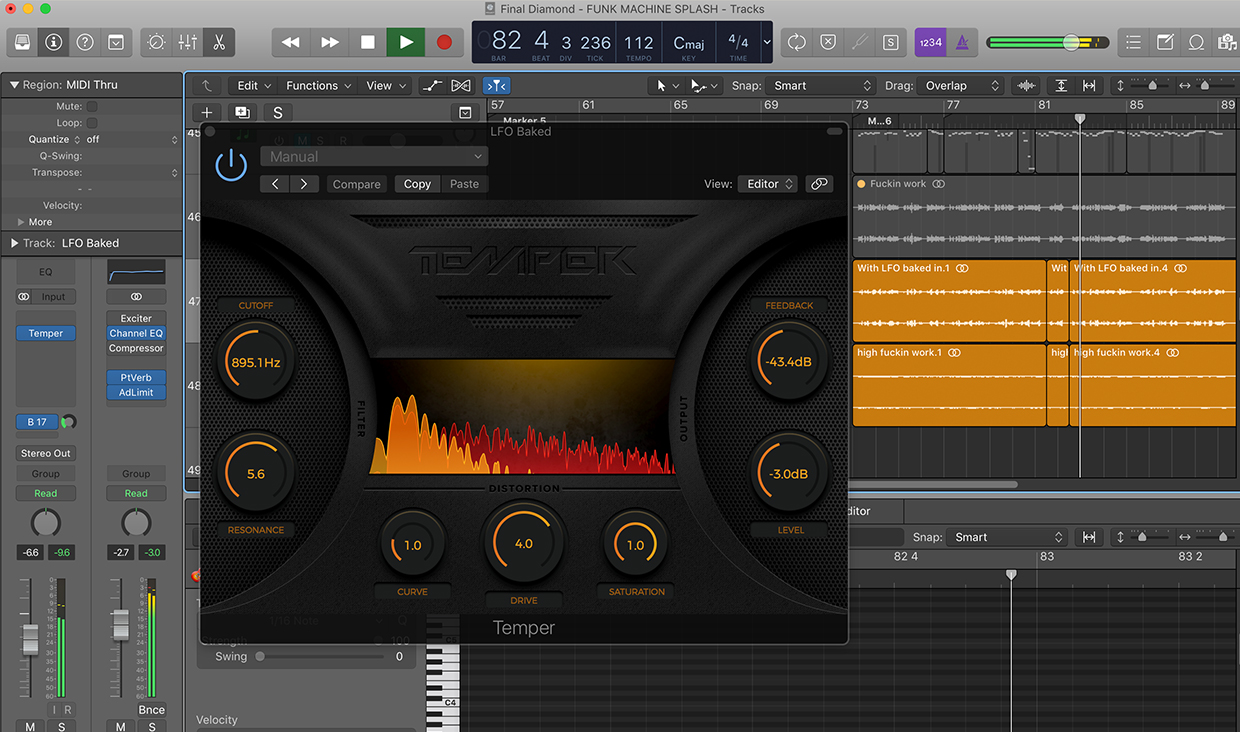The width and height of the screenshot is (1240, 732).
Task: Open the View Editor dropdown in plugin
Action: tap(768, 184)
